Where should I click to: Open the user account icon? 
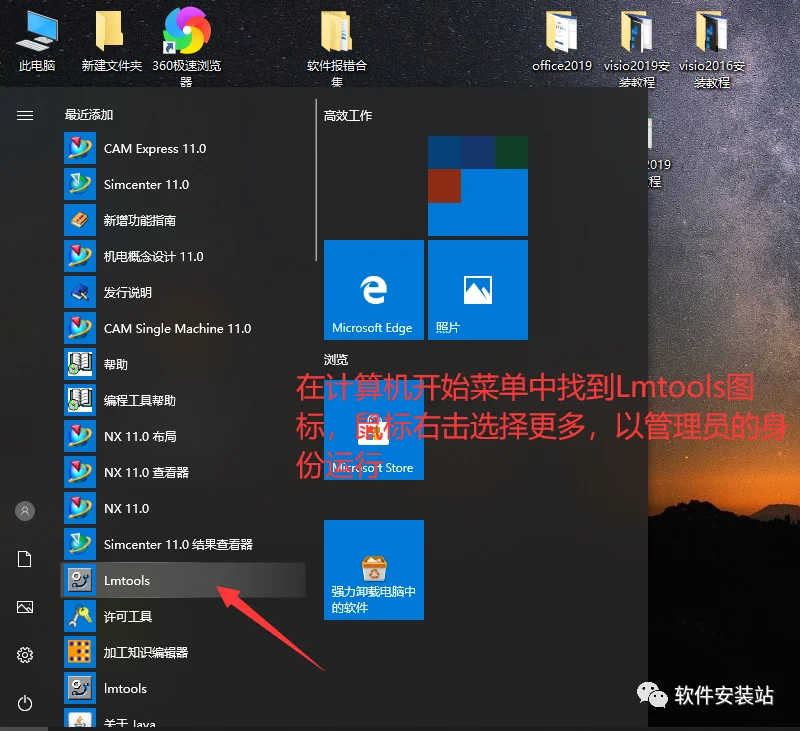(25, 511)
